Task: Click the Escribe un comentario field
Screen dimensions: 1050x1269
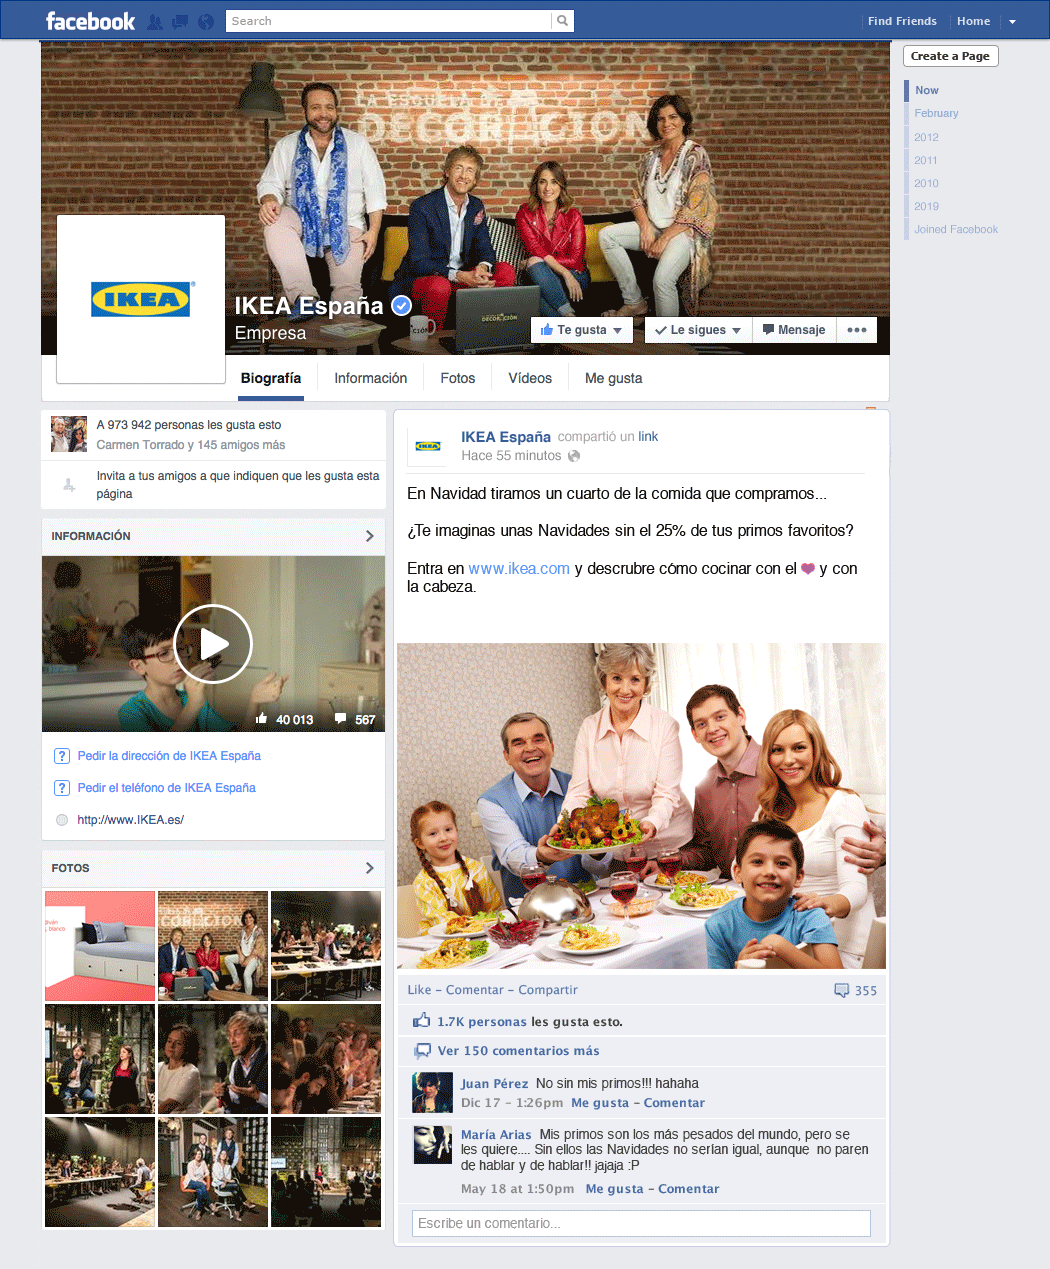Action: [641, 1223]
